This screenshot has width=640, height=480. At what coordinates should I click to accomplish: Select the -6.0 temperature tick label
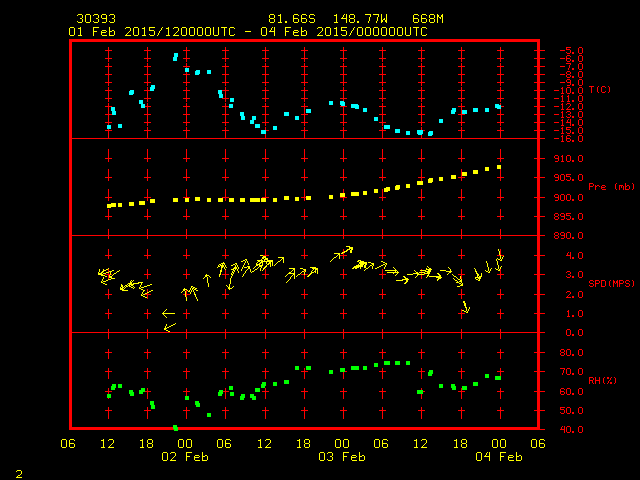tap(571, 59)
